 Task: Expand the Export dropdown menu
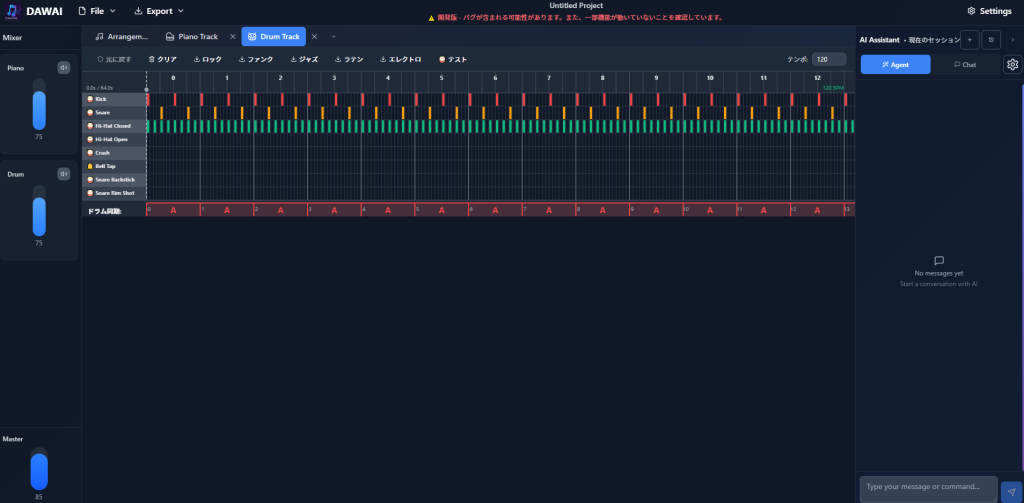(158, 11)
